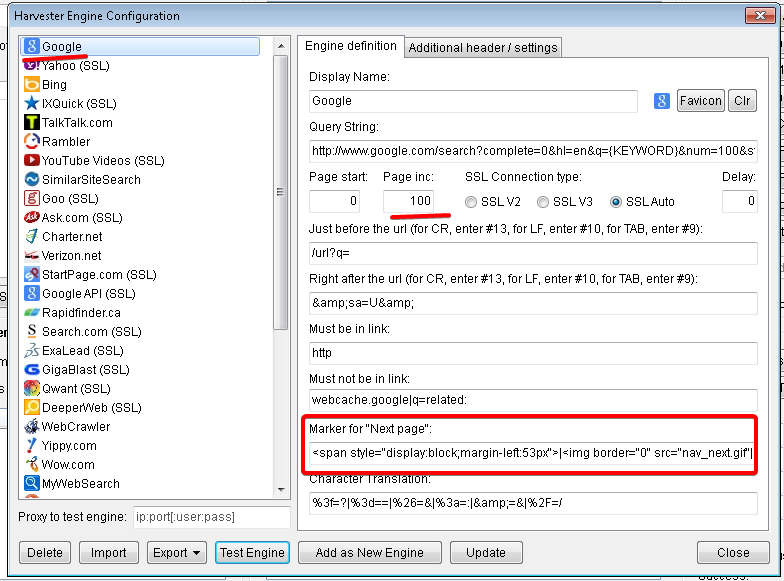Click the ExaLead engine icon
The image size is (784, 581).
pos(32,350)
